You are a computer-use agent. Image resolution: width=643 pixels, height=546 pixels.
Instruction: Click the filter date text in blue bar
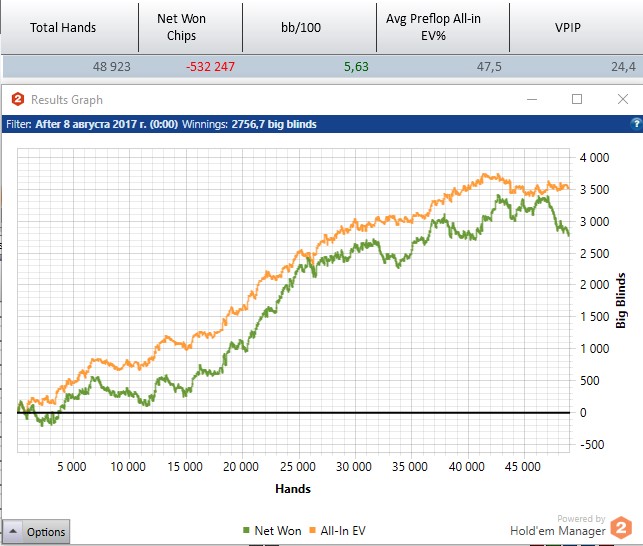tap(107, 124)
